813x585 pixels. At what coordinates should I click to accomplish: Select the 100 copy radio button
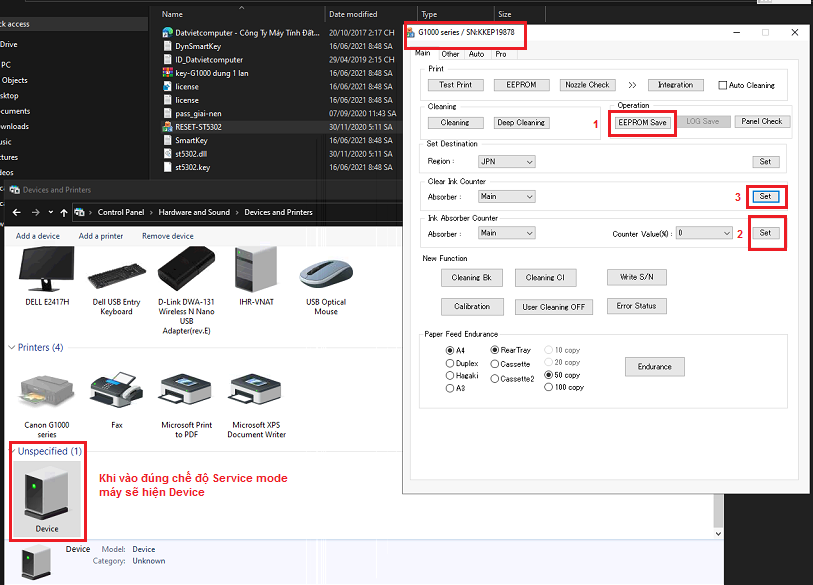pyautogui.click(x=548, y=387)
